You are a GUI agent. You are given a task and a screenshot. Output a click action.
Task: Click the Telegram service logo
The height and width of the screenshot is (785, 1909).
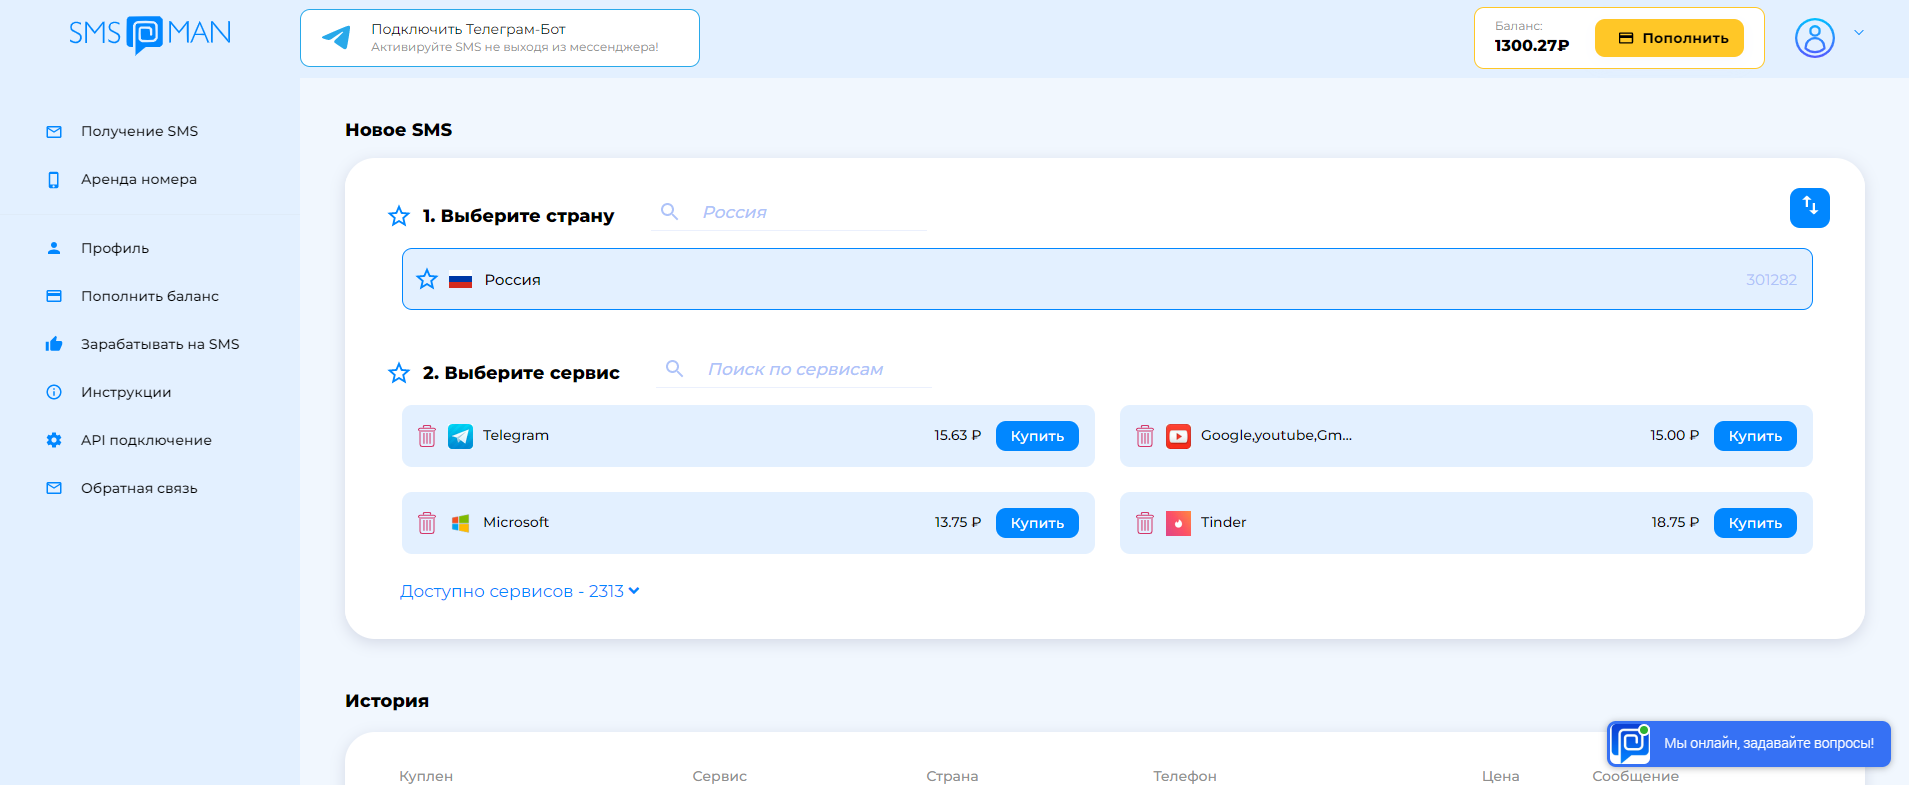coord(460,436)
